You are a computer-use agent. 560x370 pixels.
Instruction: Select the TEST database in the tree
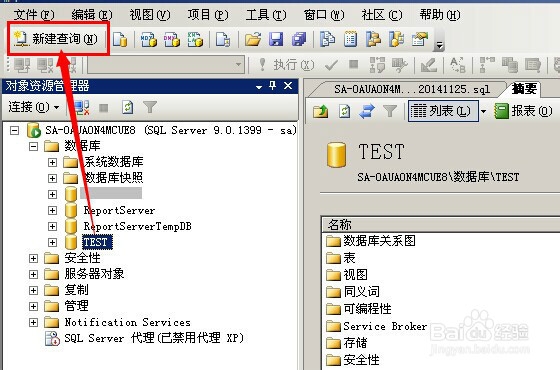(97, 242)
